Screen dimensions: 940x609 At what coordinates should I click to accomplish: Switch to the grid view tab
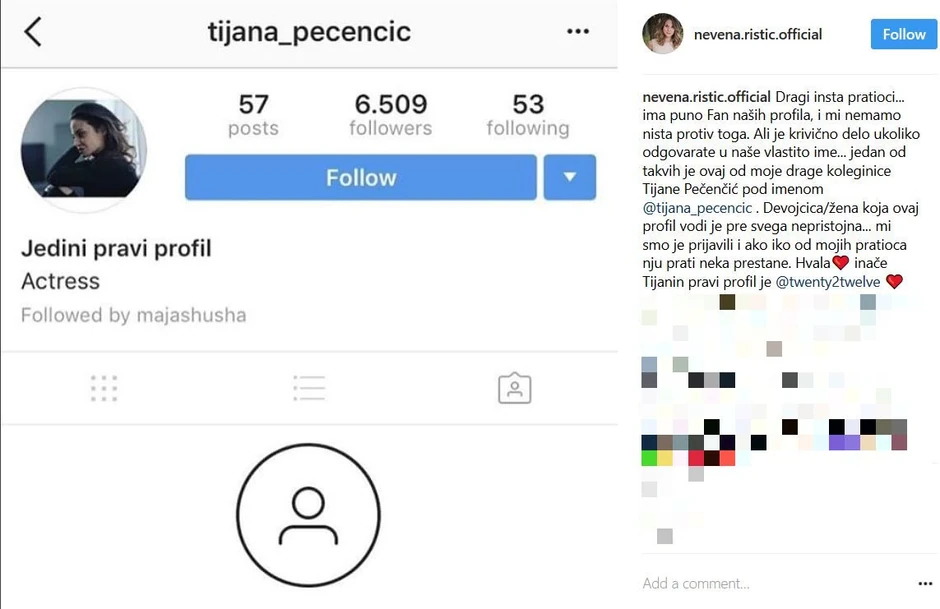tap(104, 388)
